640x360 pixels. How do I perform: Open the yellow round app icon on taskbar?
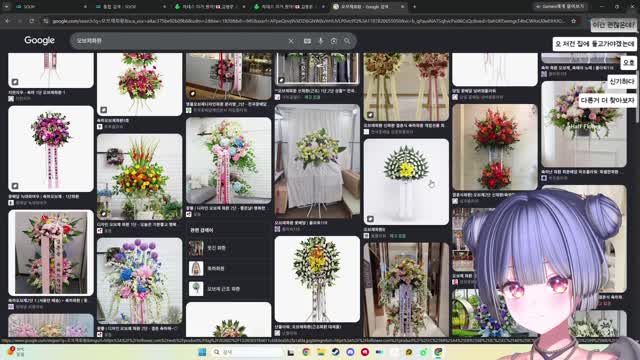point(409,352)
